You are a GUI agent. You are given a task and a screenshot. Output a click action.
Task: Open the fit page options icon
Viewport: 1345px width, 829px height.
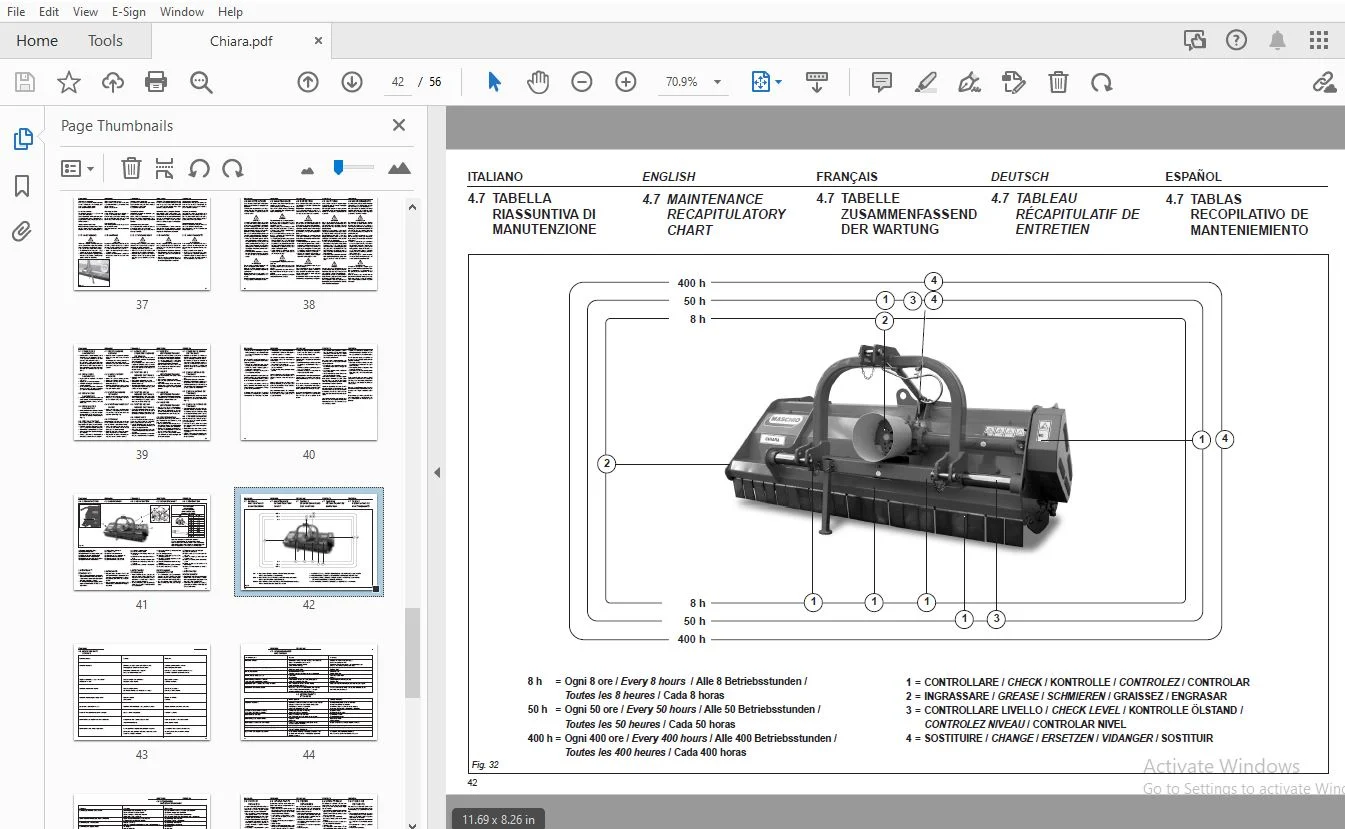766,82
